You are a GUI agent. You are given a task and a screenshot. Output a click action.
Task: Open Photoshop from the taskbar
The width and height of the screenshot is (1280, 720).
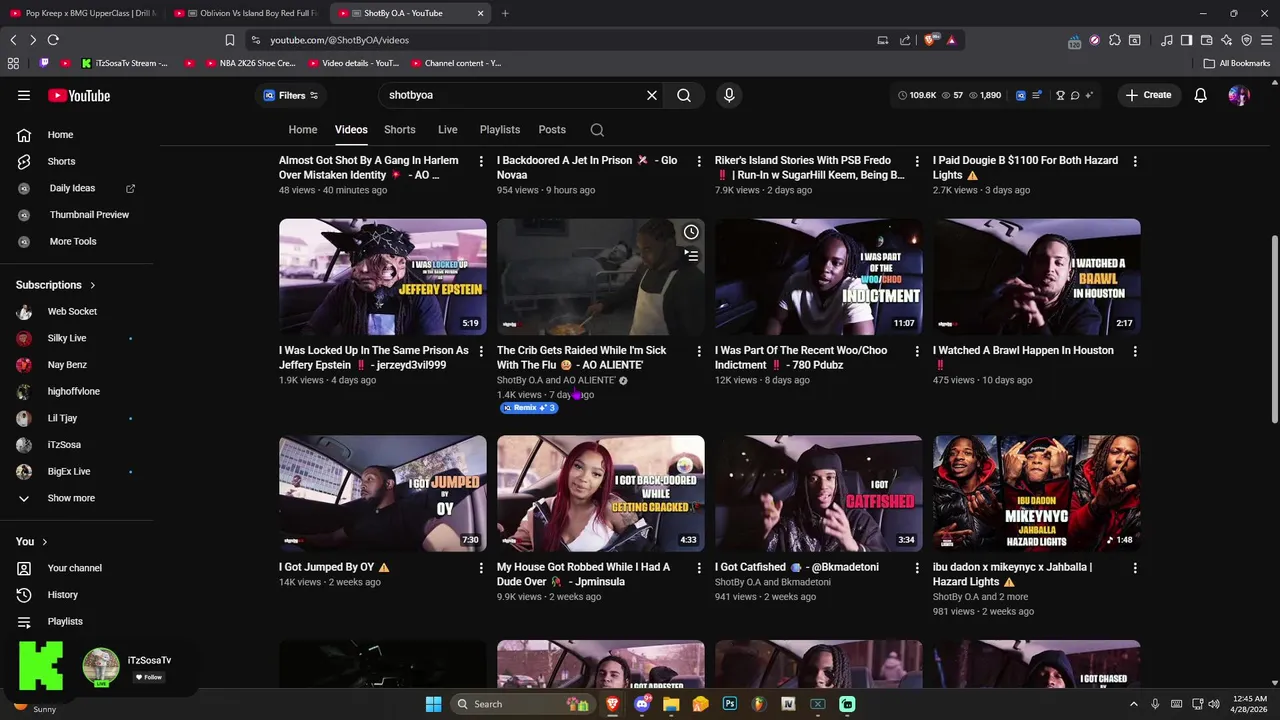coord(729,704)
